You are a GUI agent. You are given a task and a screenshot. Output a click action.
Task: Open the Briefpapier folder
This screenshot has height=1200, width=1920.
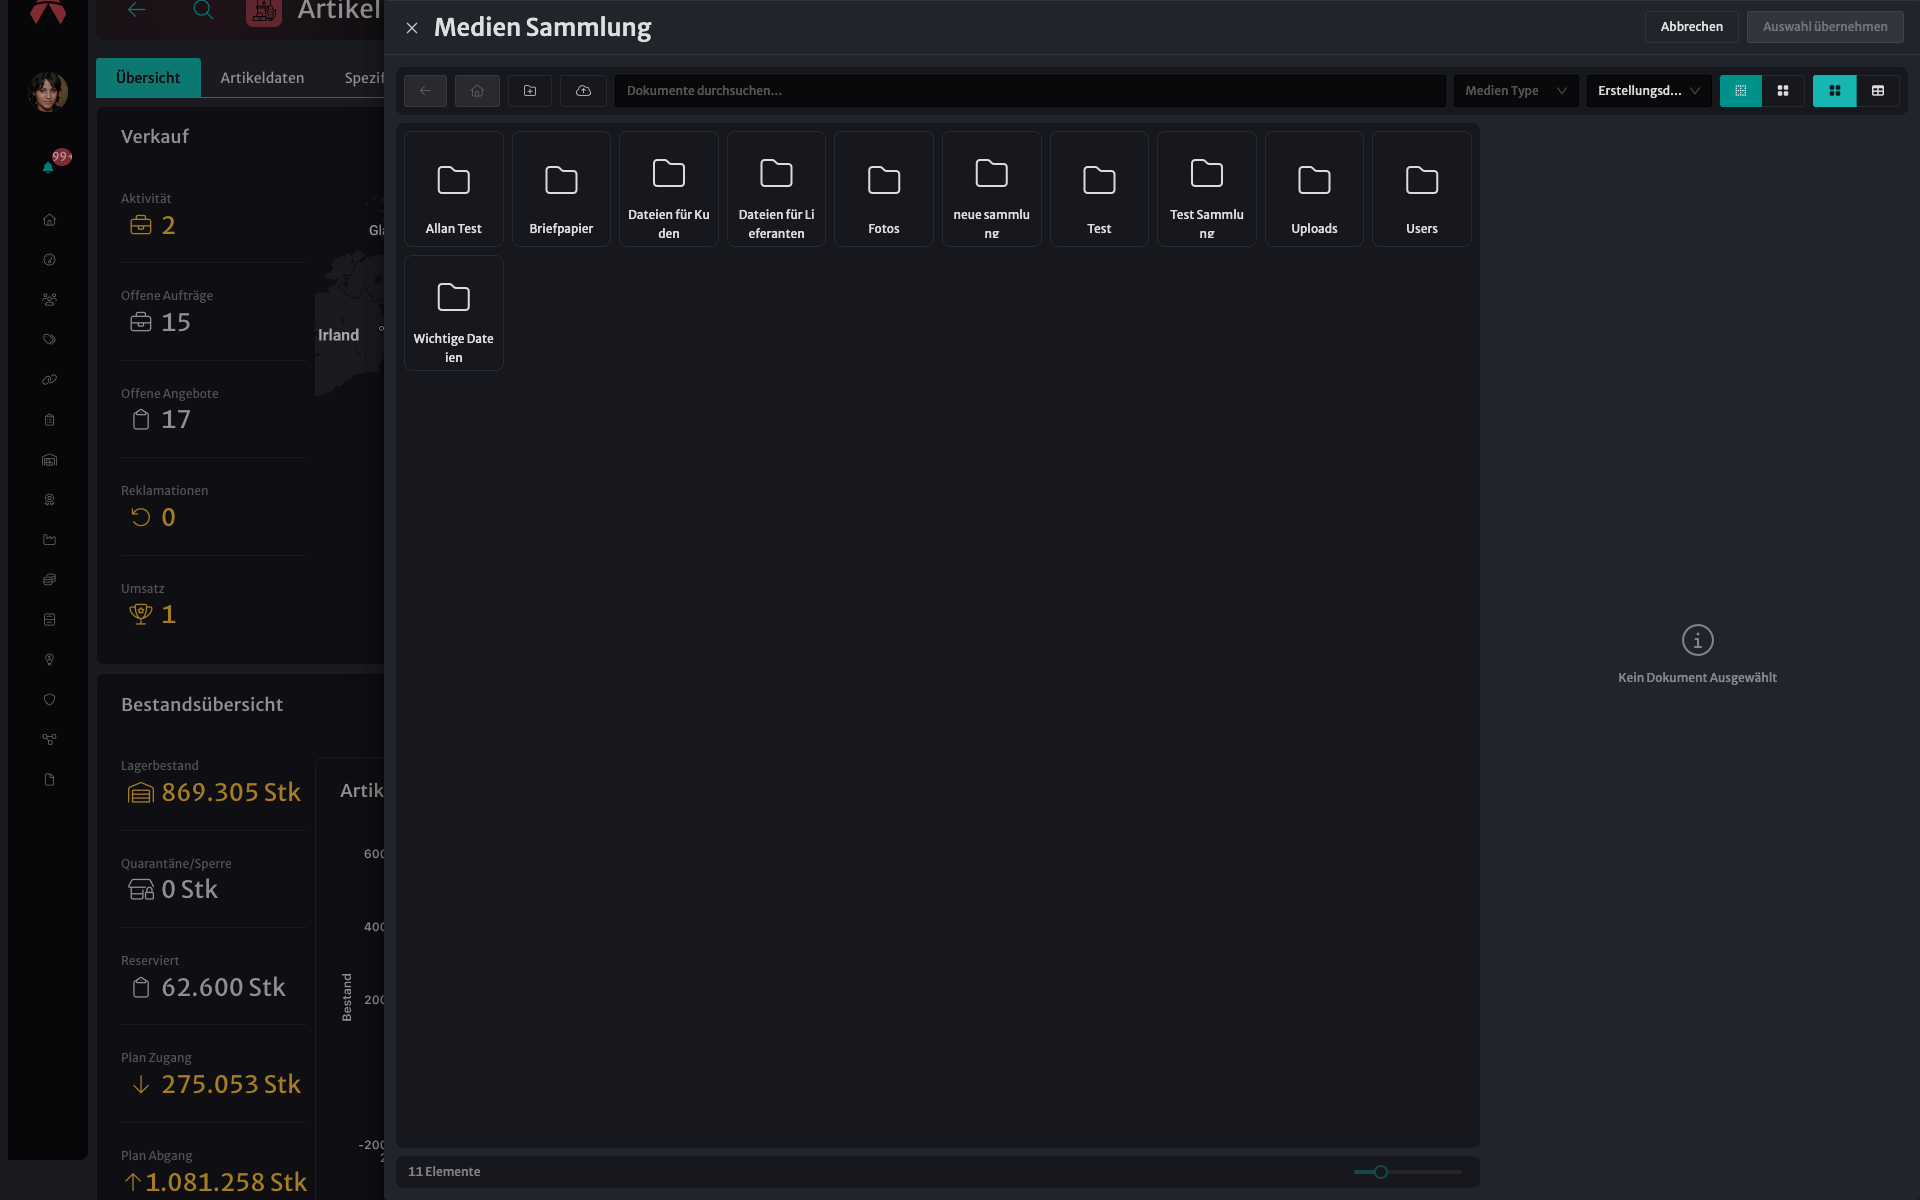click(x=561, y=189)
